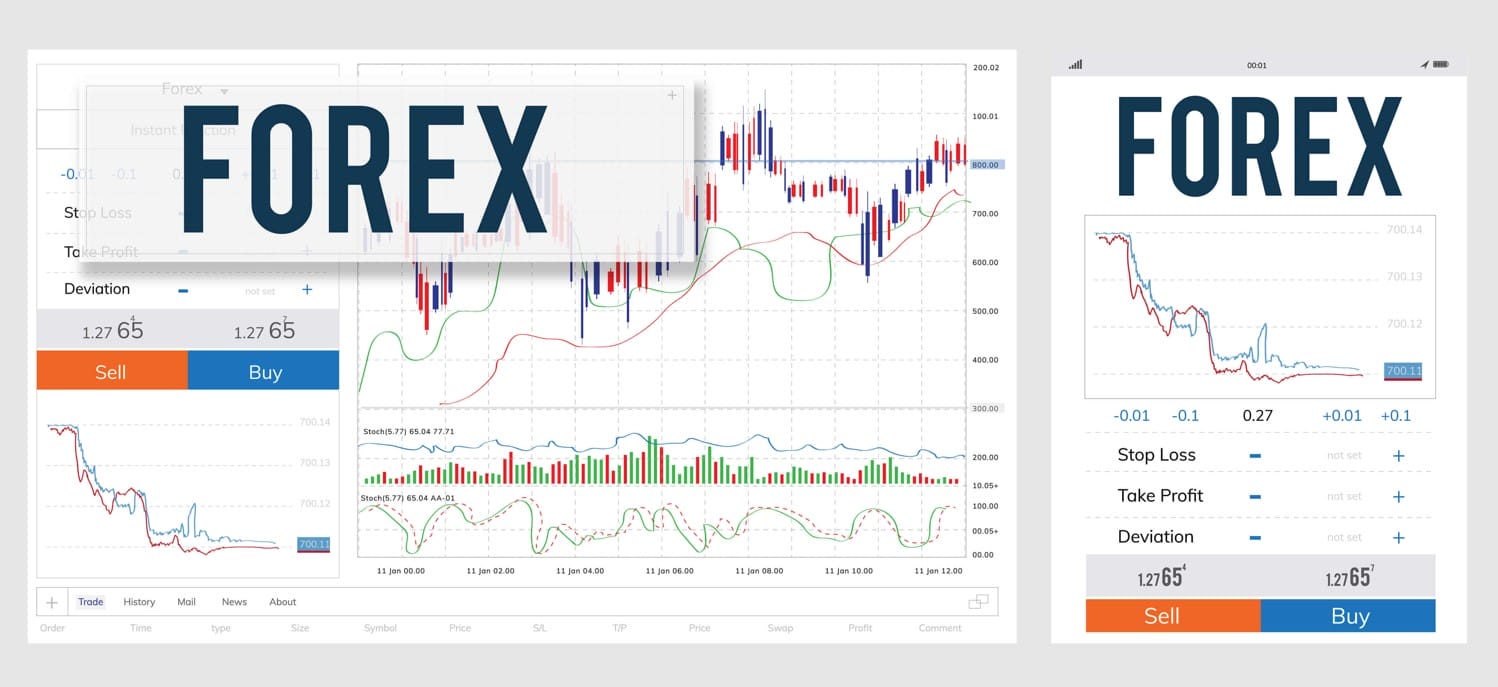Tap the orange Sell button on mobile
The height and width of the screenshot is (687, 1498).
1173,616
